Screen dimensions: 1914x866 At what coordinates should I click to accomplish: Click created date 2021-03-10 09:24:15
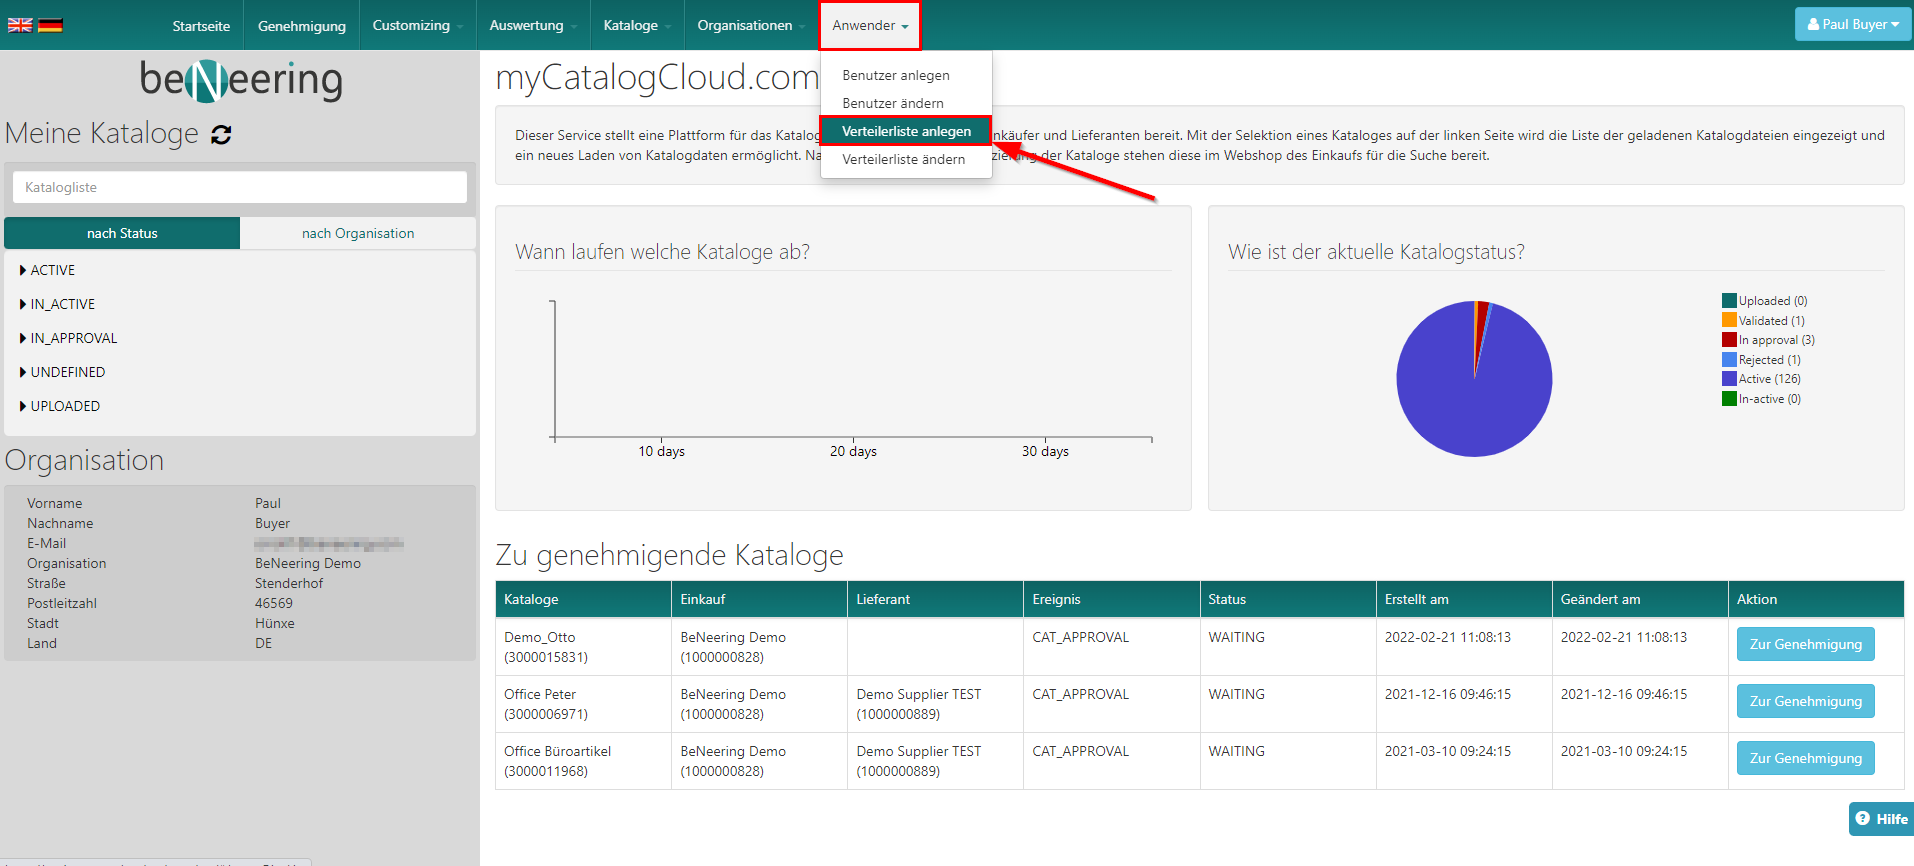(x=1448, y=751)
